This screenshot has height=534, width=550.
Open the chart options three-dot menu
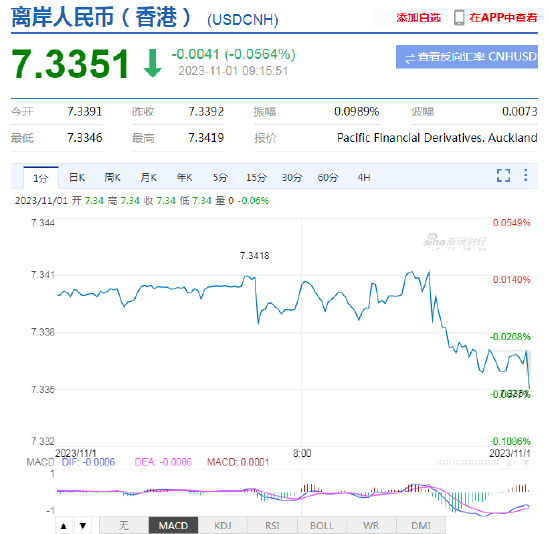click(525, 175)
